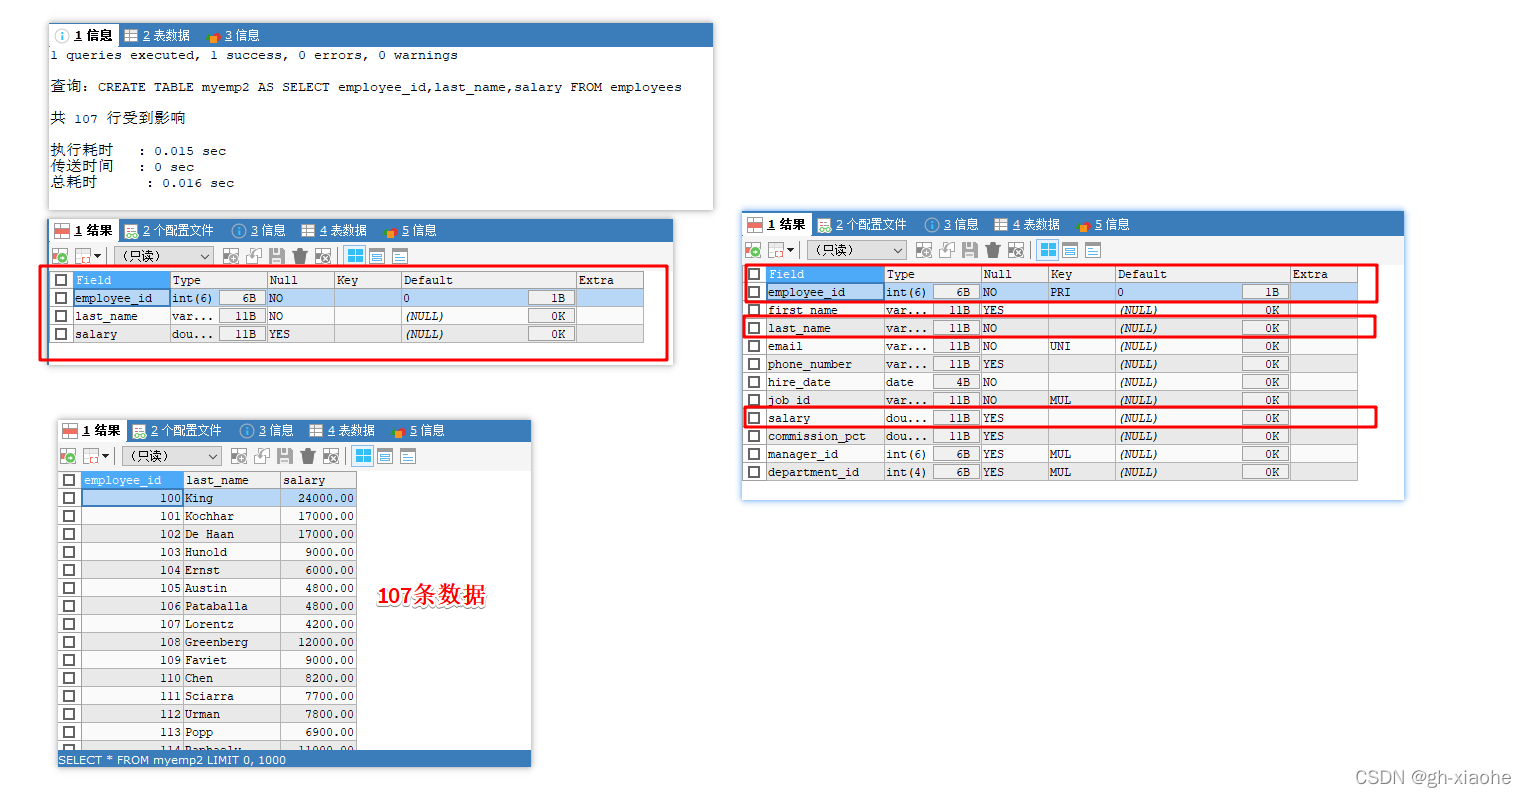Select checkbox for employee 103 Hunold
The width and height of the screenshot is (1526, 797).
coord(69,552)
